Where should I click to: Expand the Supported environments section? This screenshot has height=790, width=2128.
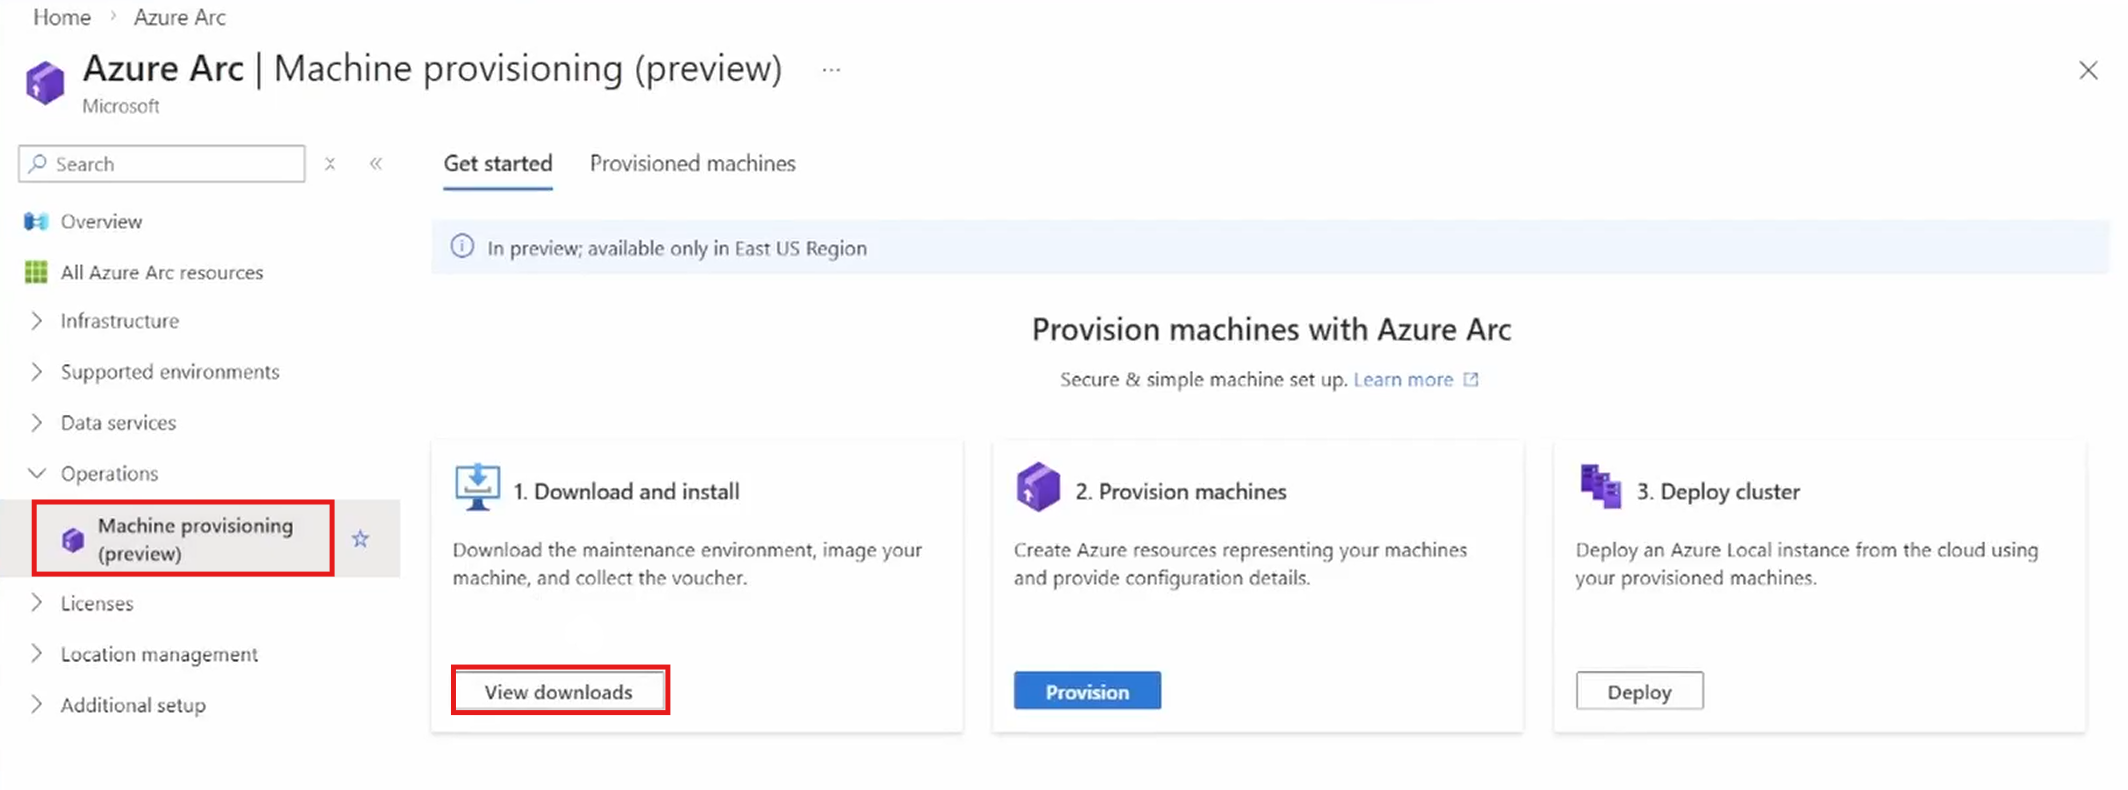point(169,372)
